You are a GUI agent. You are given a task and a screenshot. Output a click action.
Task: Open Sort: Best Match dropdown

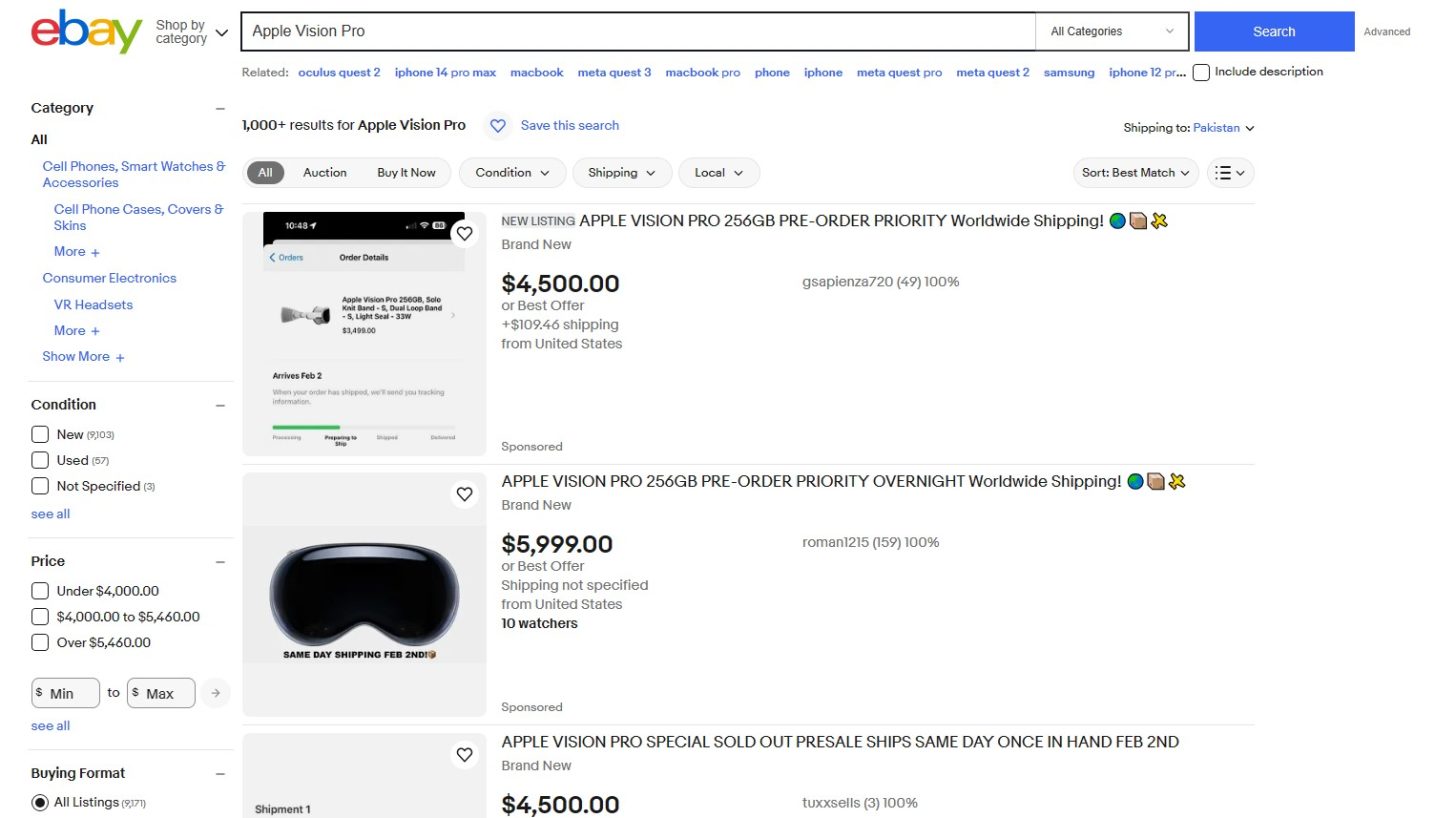tap(1136, 173)
